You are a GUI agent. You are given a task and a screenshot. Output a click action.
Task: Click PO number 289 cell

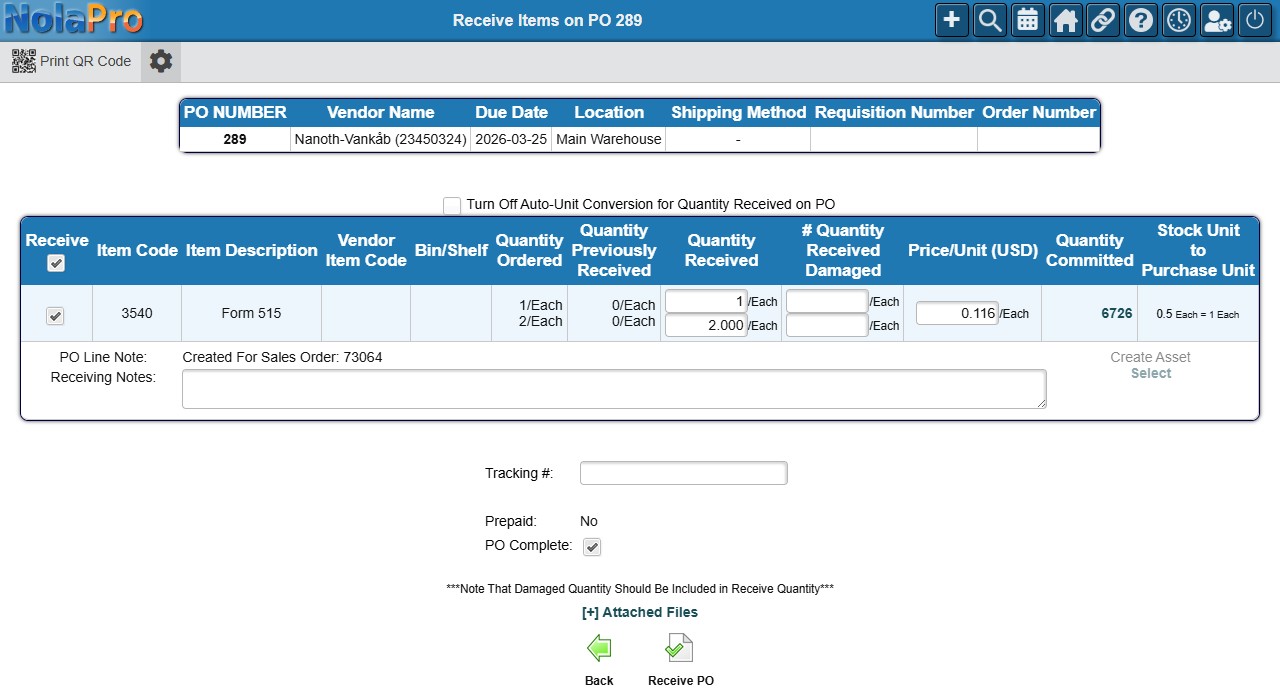[235, 140]
